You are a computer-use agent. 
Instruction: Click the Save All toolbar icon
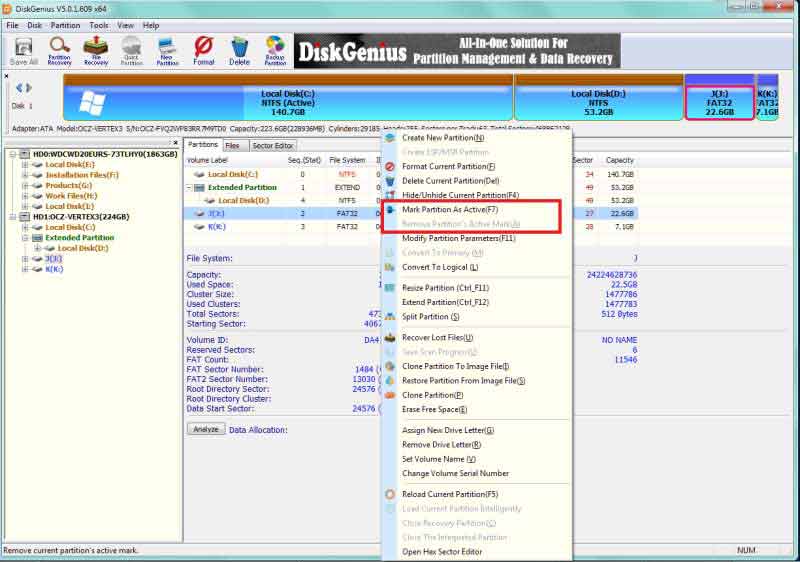[23, 52]
